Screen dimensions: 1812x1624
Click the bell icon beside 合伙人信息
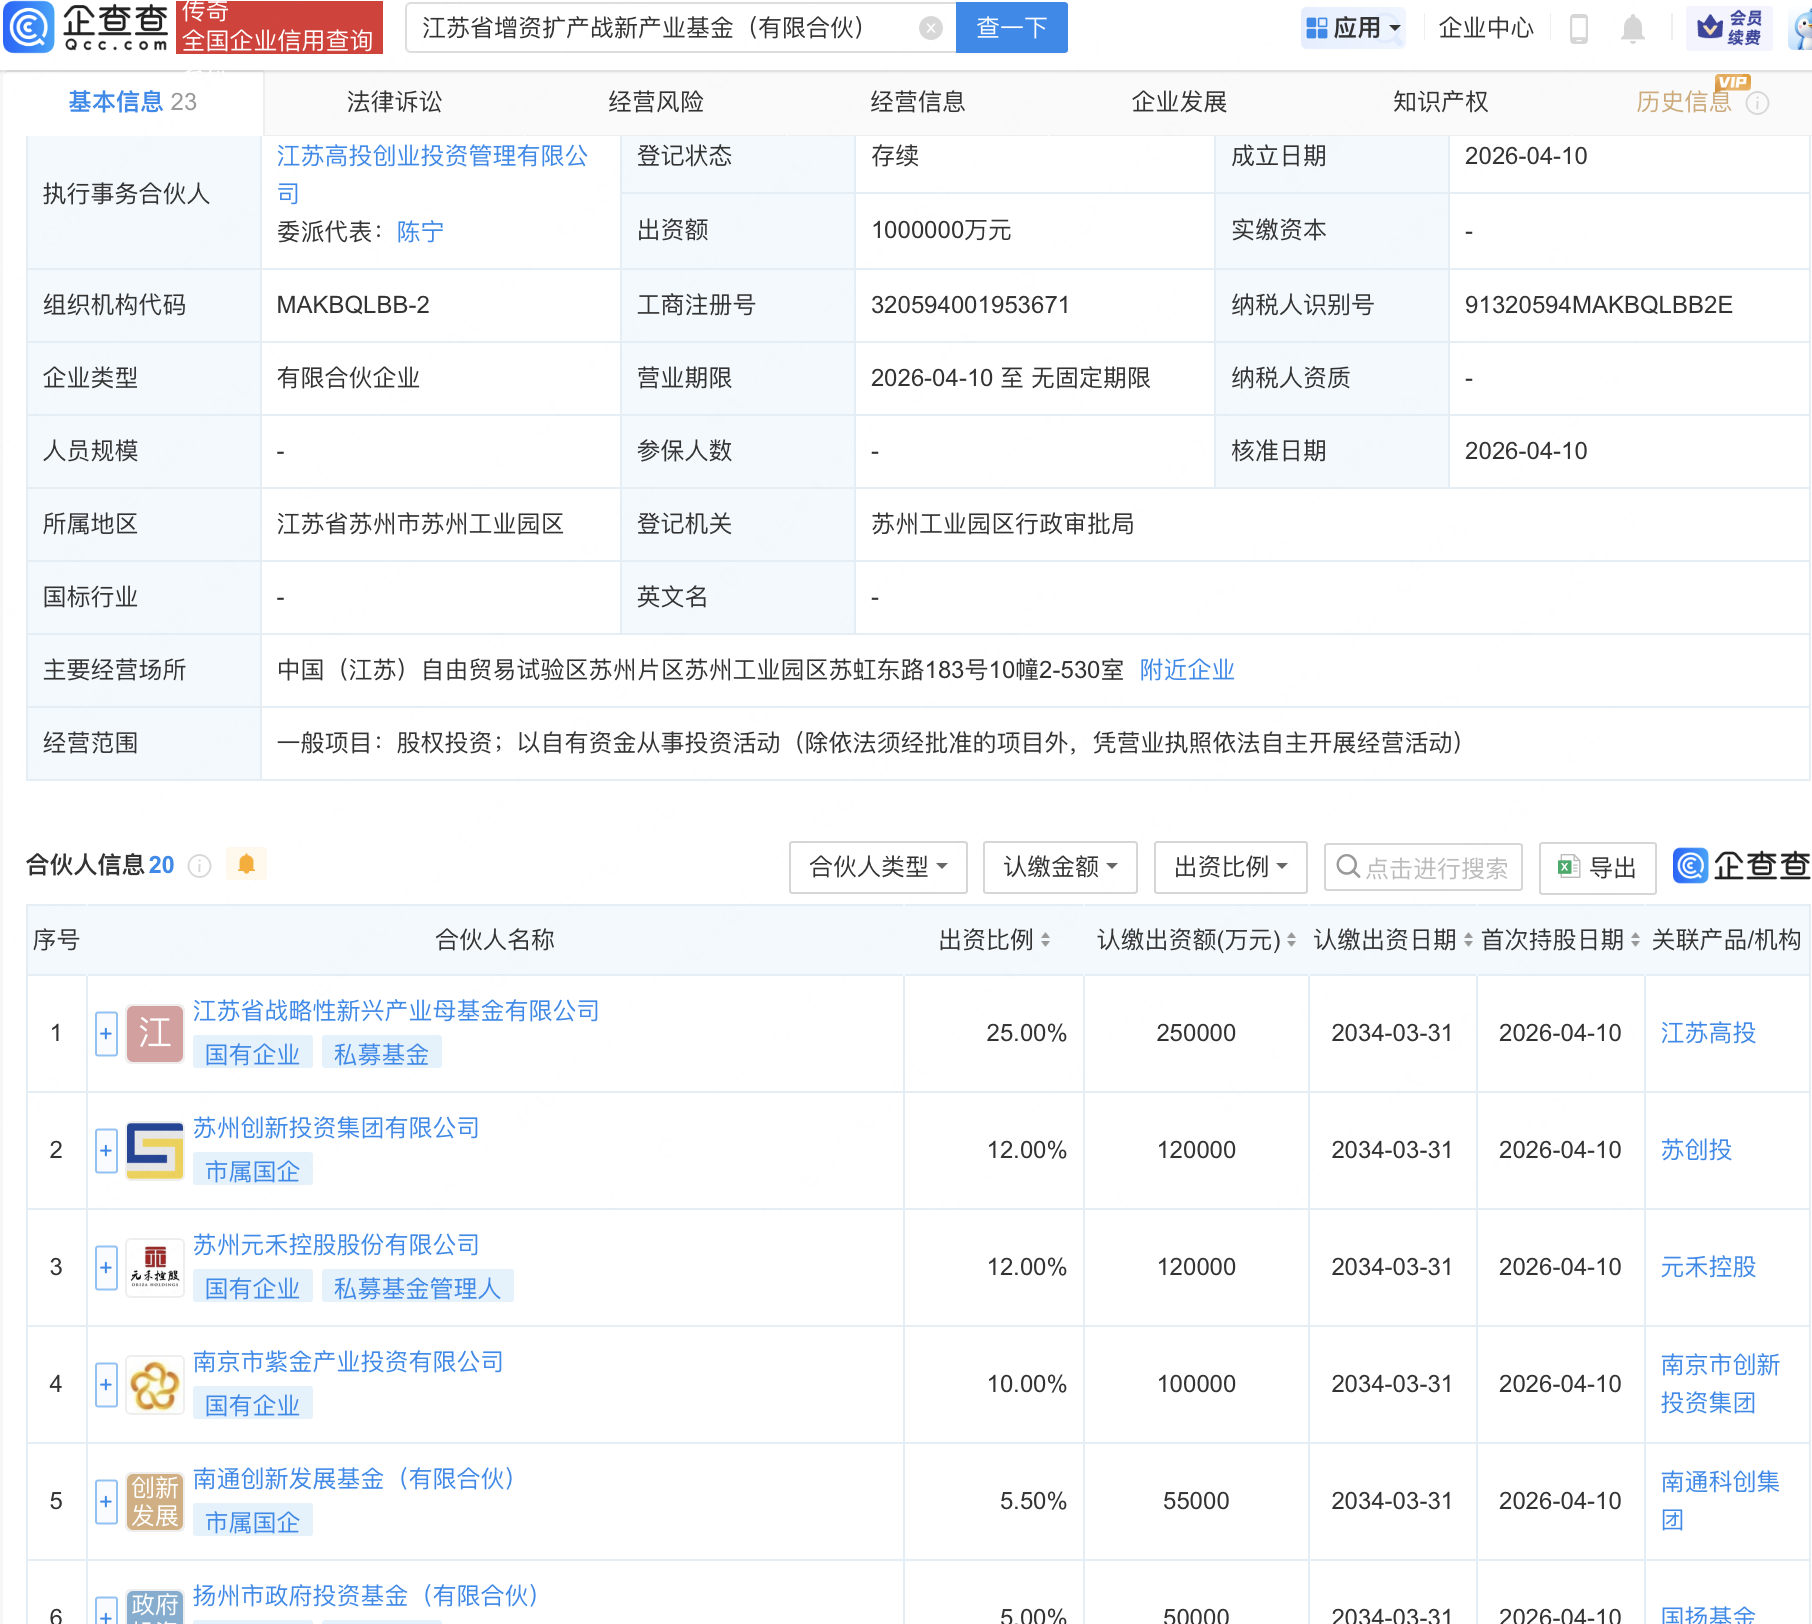click(x=248, y=864)
